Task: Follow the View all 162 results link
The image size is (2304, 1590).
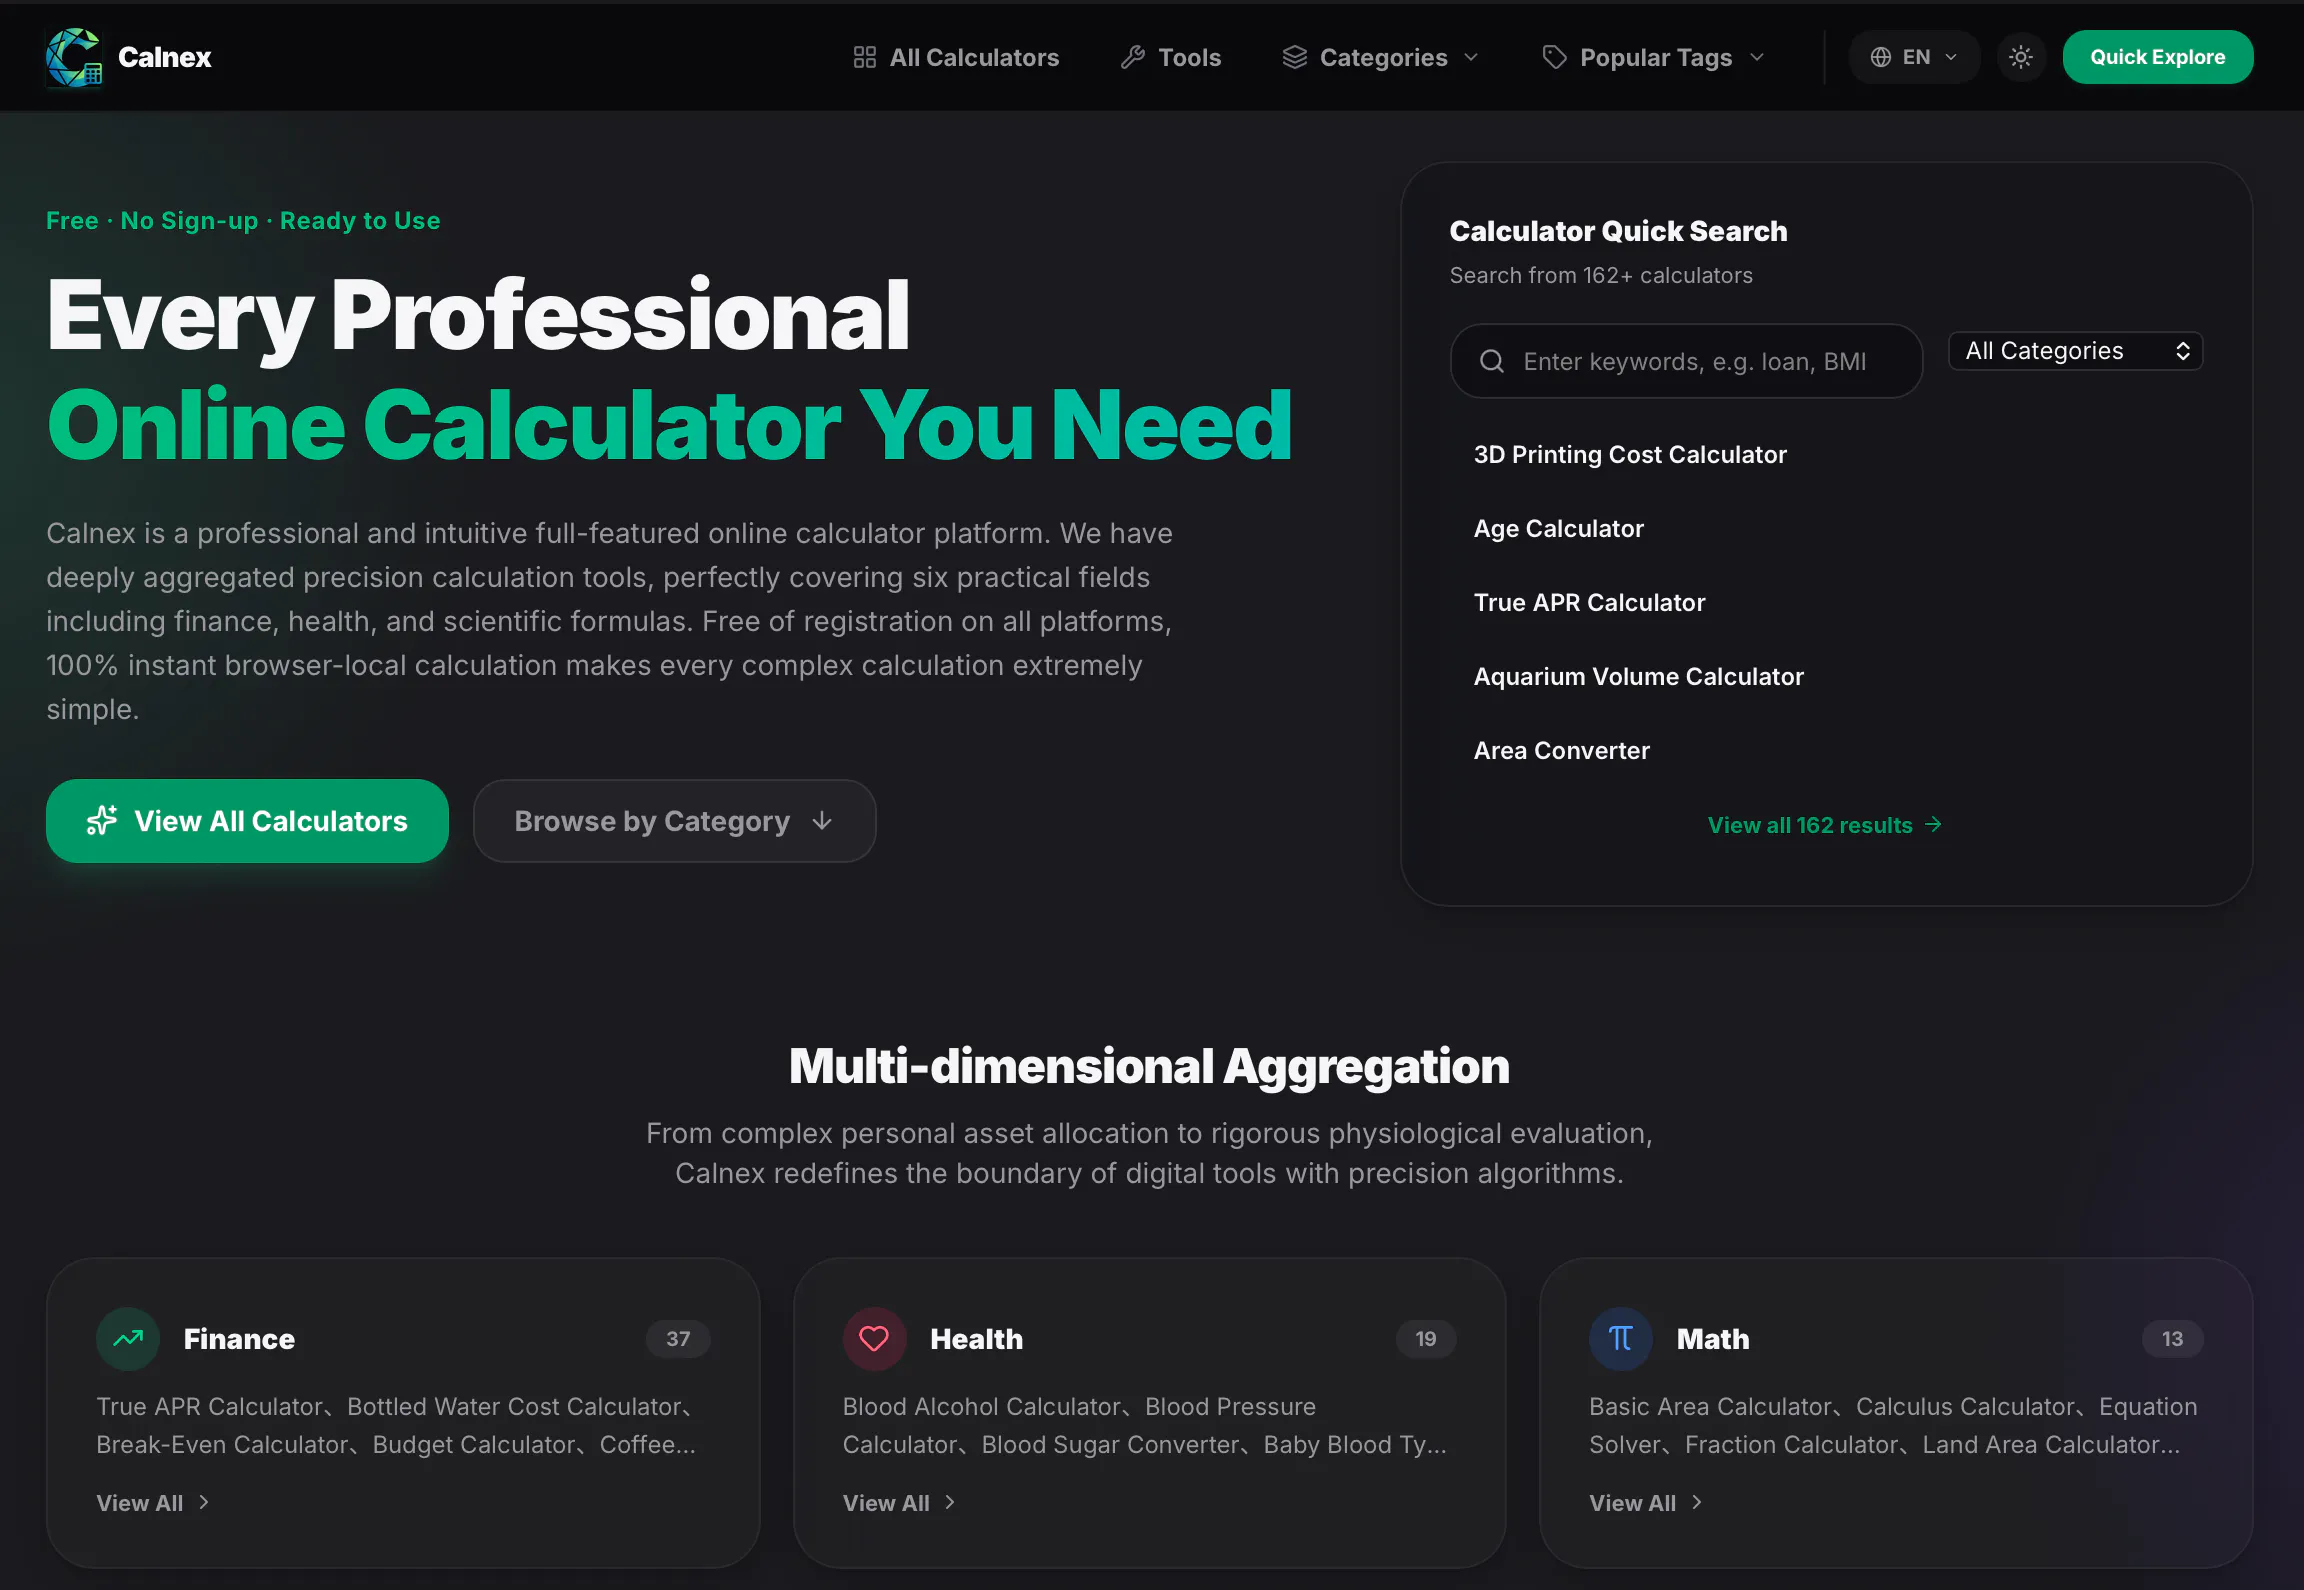Action: click(x=1825, y=825)
